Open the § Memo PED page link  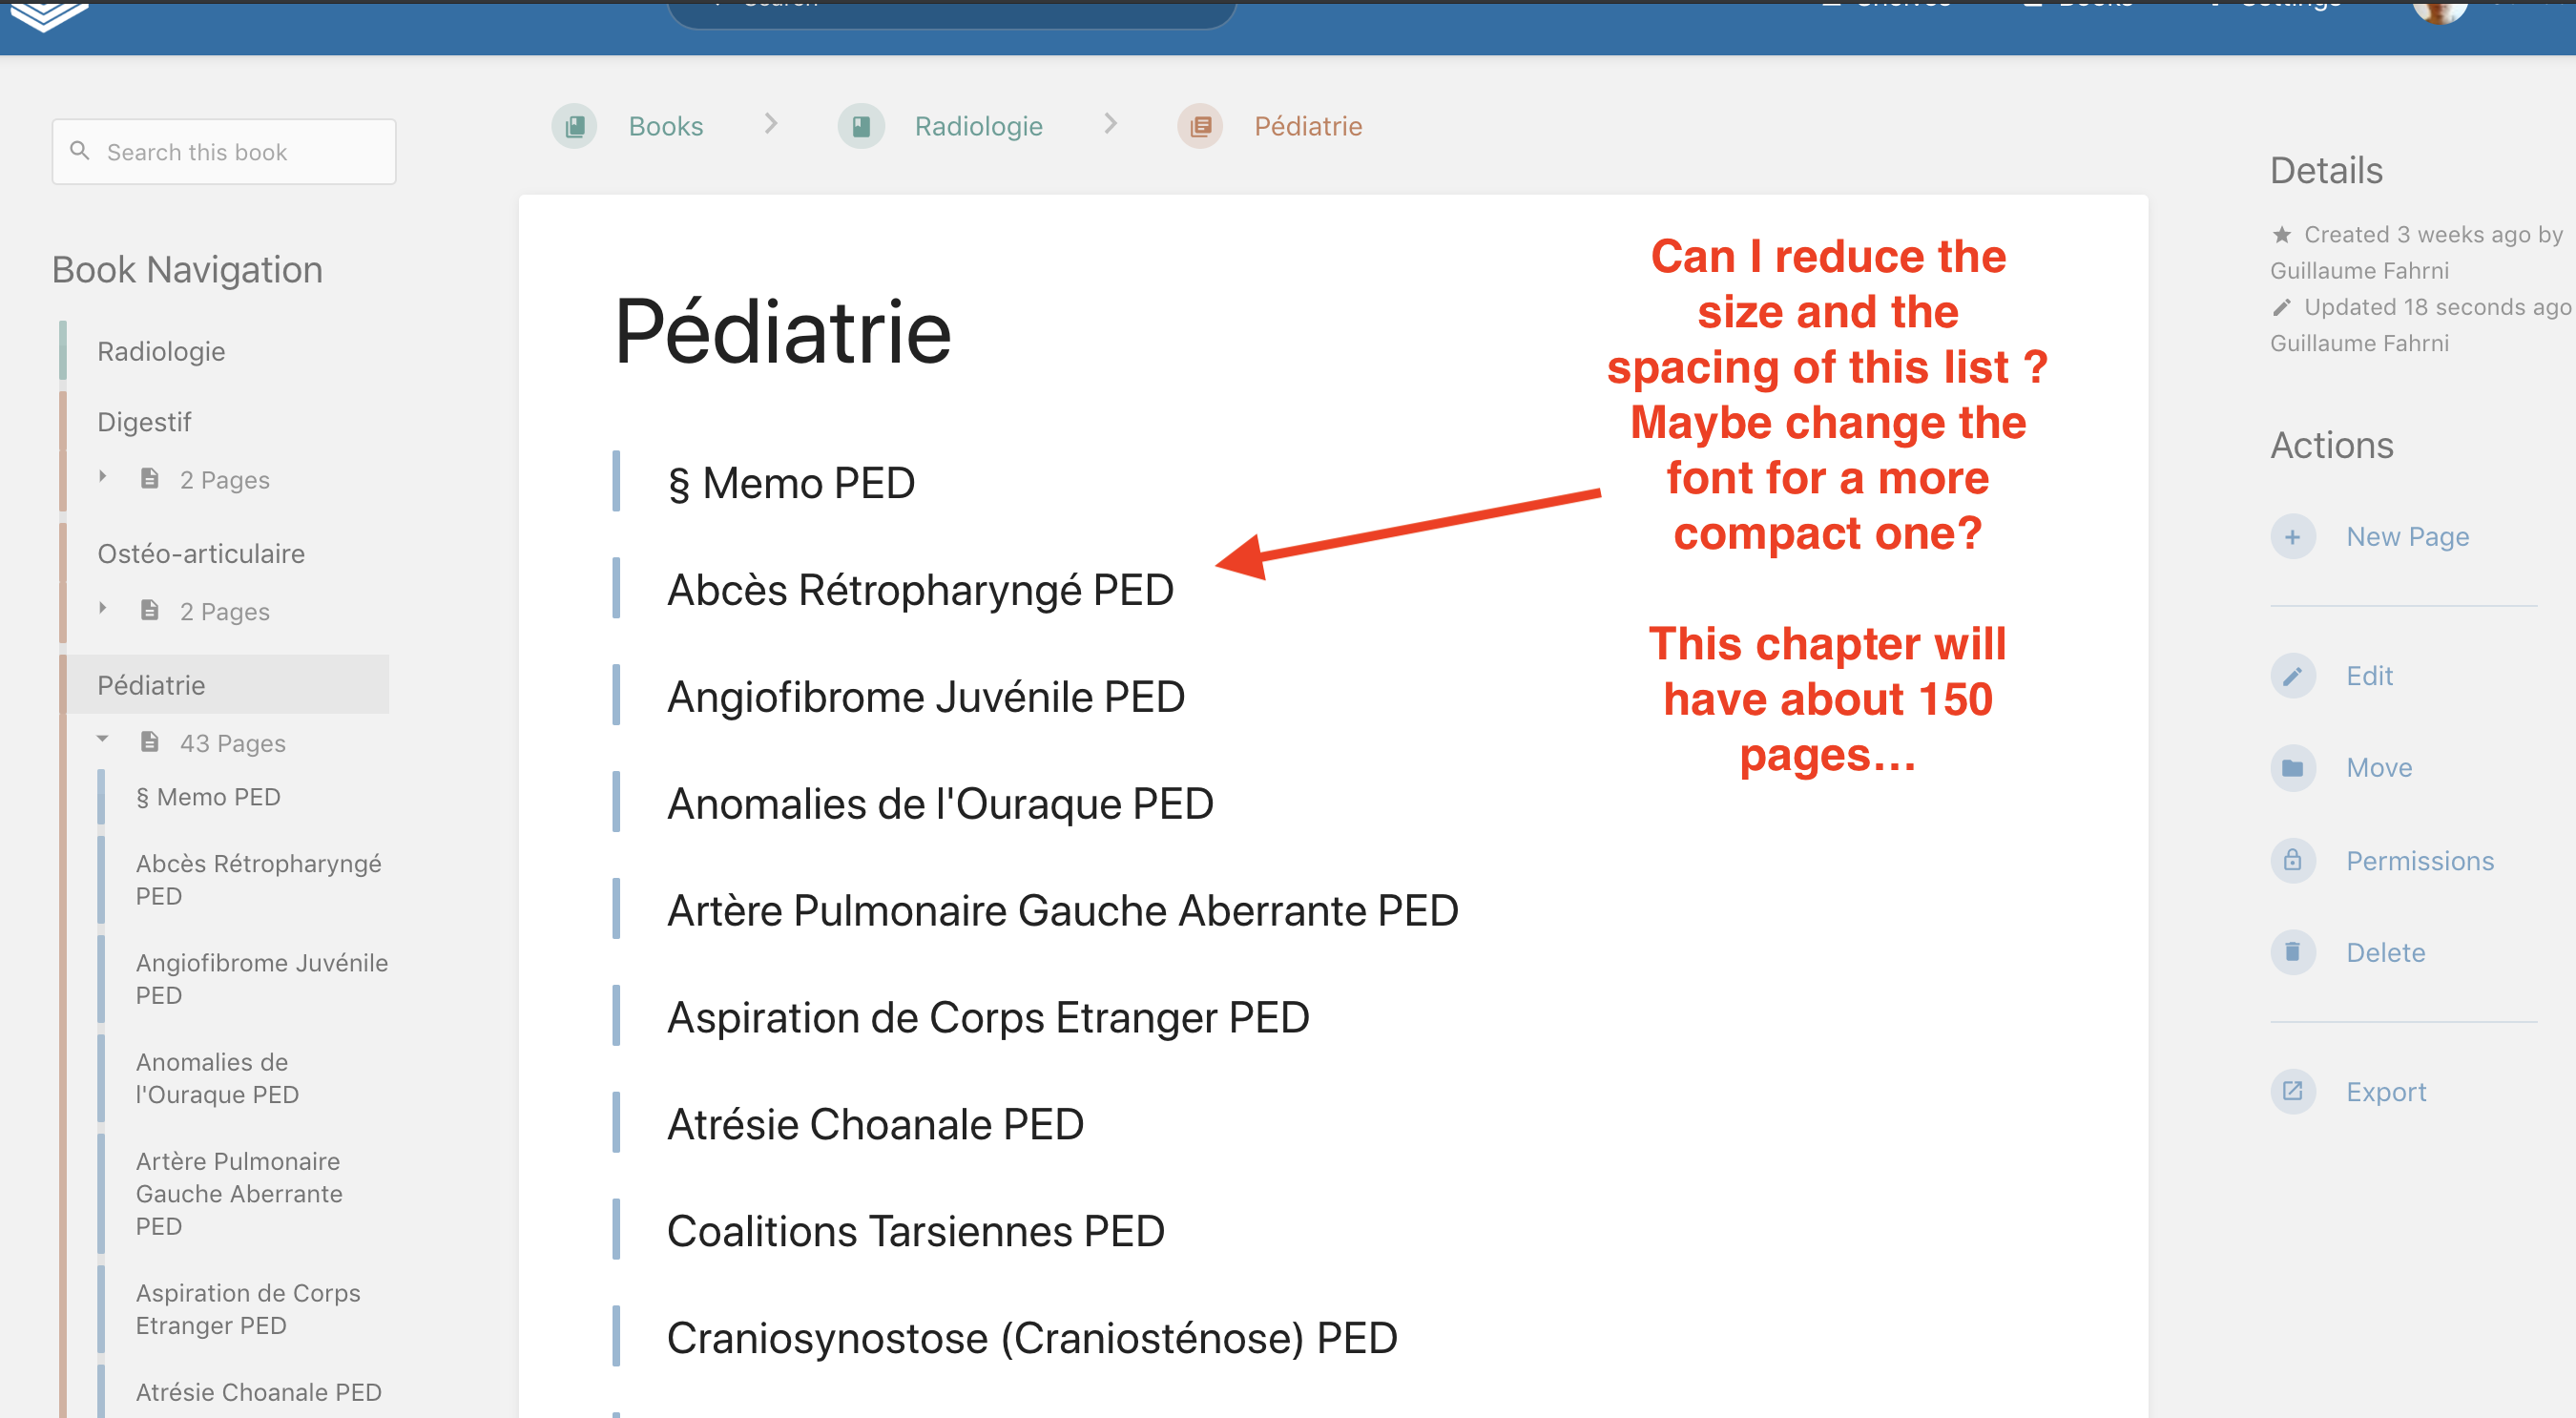[791, 483]
